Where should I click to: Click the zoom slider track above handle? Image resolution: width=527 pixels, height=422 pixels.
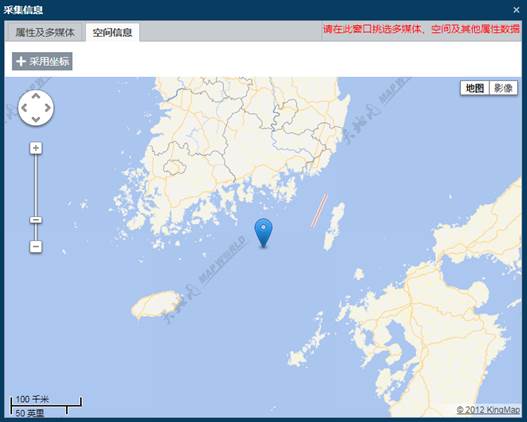click(x=36, y=185)
